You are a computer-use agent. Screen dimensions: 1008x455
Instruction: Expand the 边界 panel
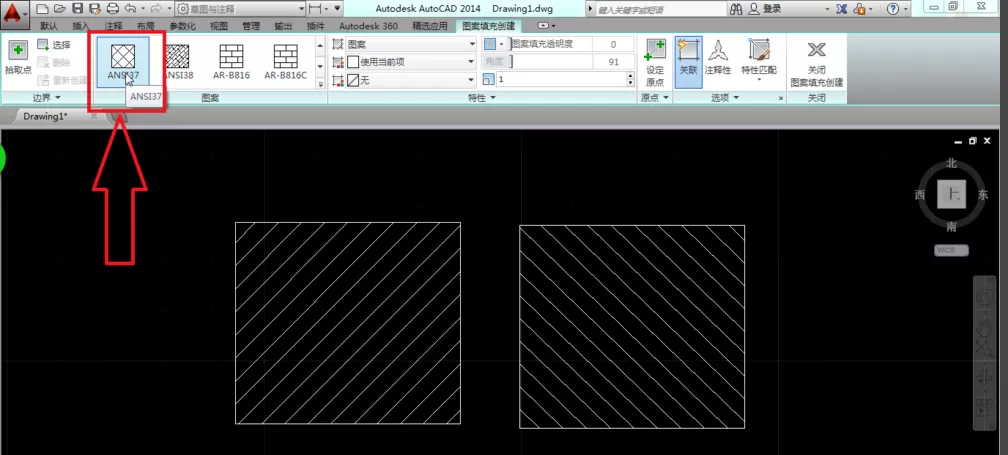[46, 97]
